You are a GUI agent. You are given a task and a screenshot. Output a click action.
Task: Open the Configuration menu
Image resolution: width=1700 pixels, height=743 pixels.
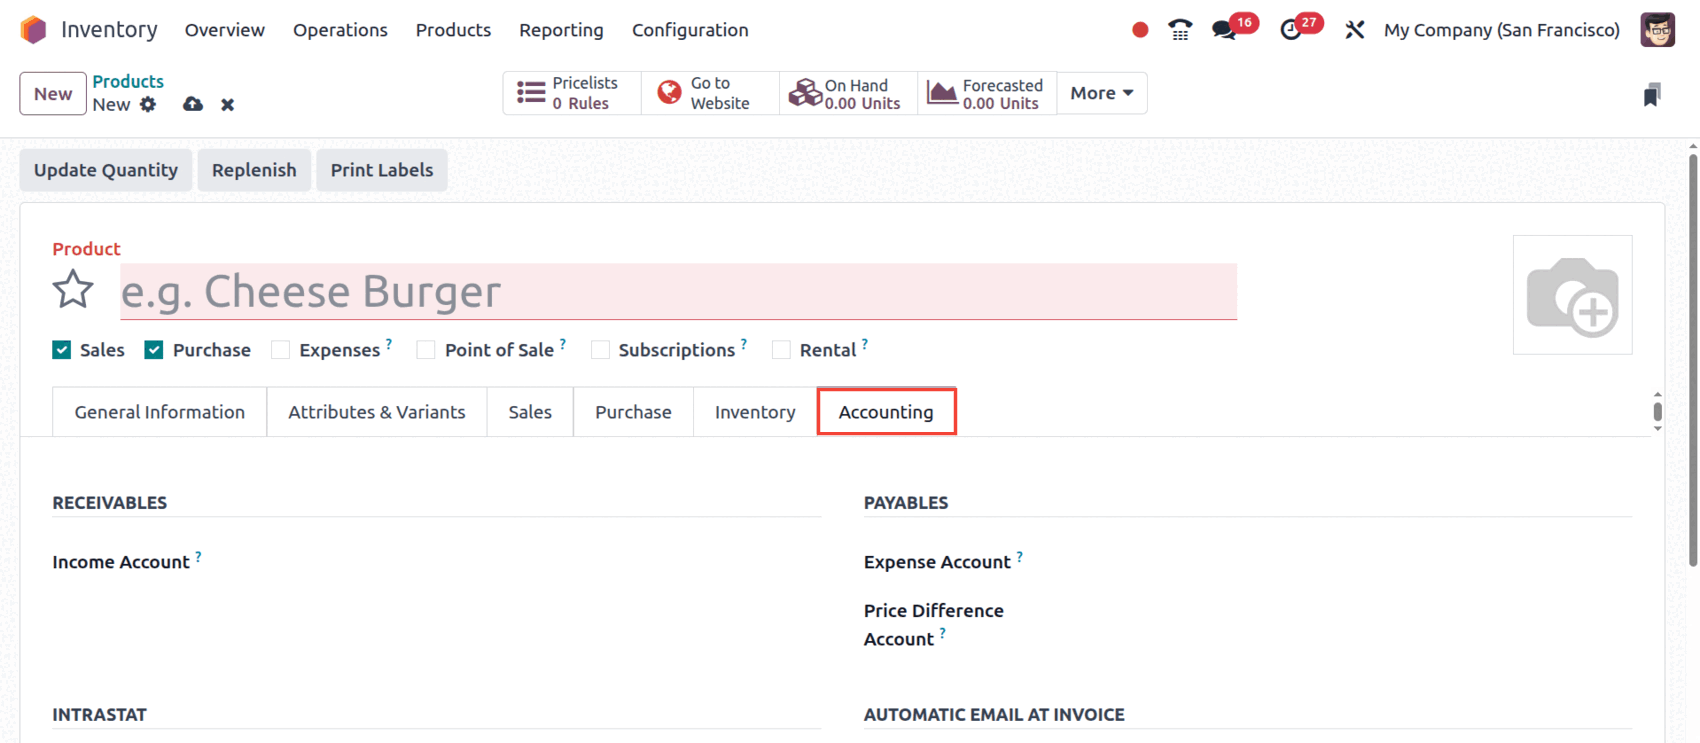tap(690, 30)
